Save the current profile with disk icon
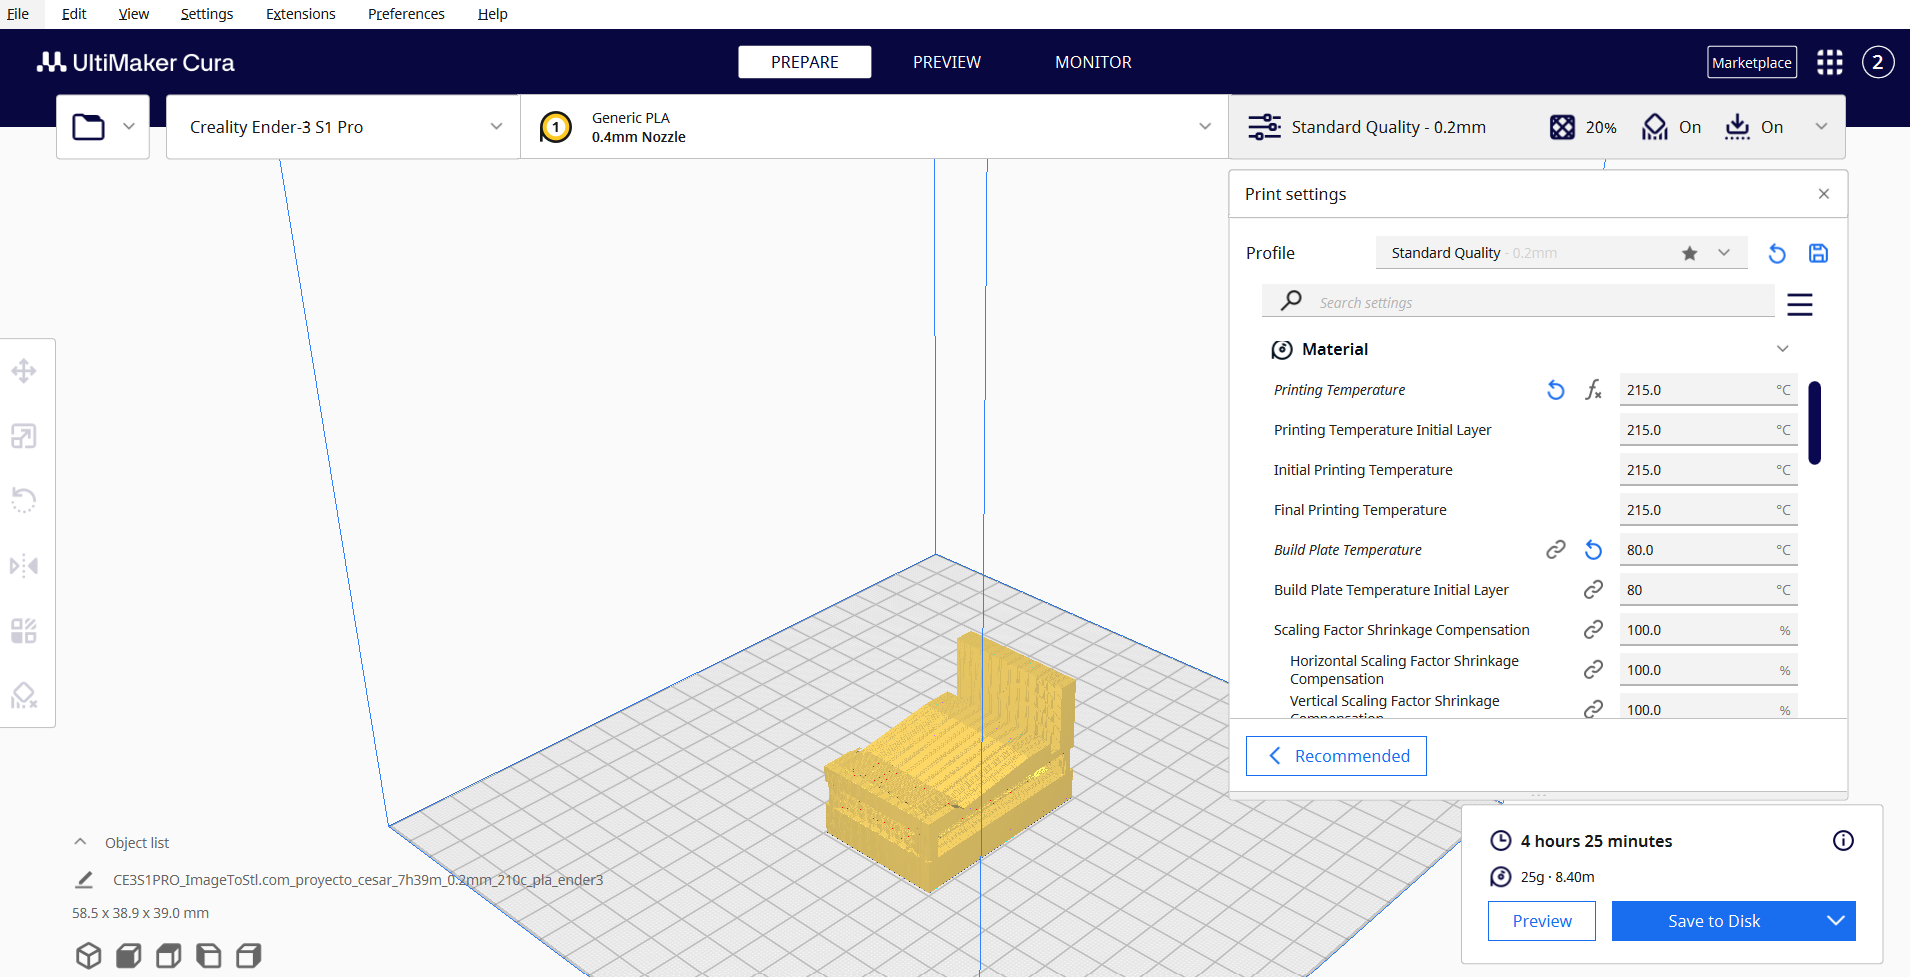The image size is (1910, 977). pos(1819,253)
